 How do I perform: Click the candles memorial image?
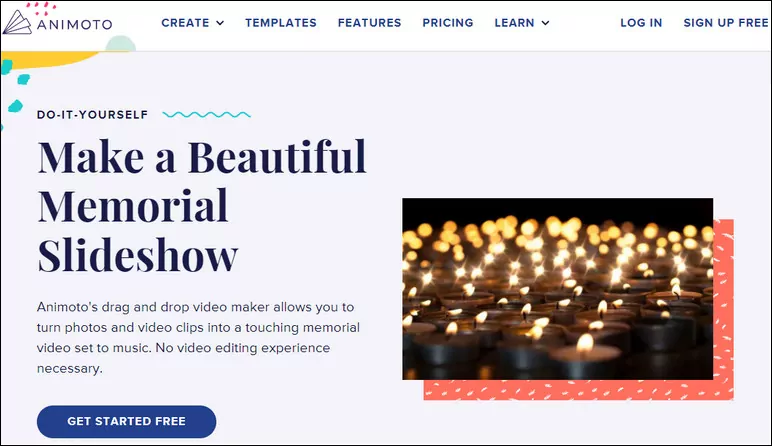(x=557, y=289)
